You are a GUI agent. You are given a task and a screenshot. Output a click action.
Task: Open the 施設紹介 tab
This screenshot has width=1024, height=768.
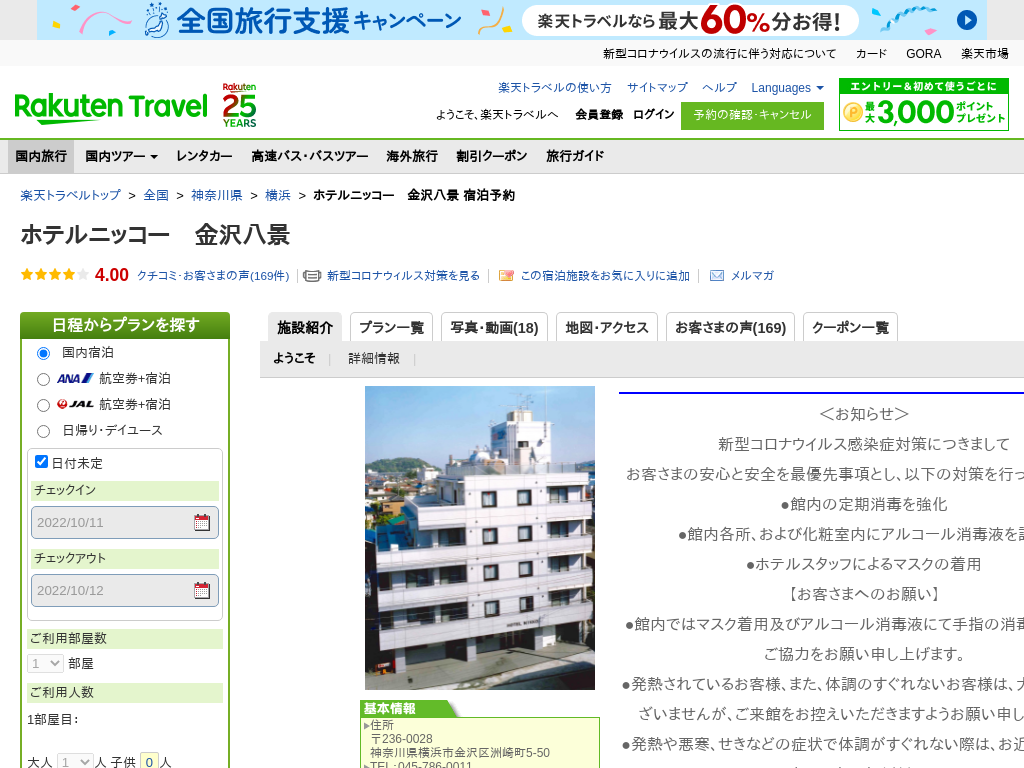(305, 327)
